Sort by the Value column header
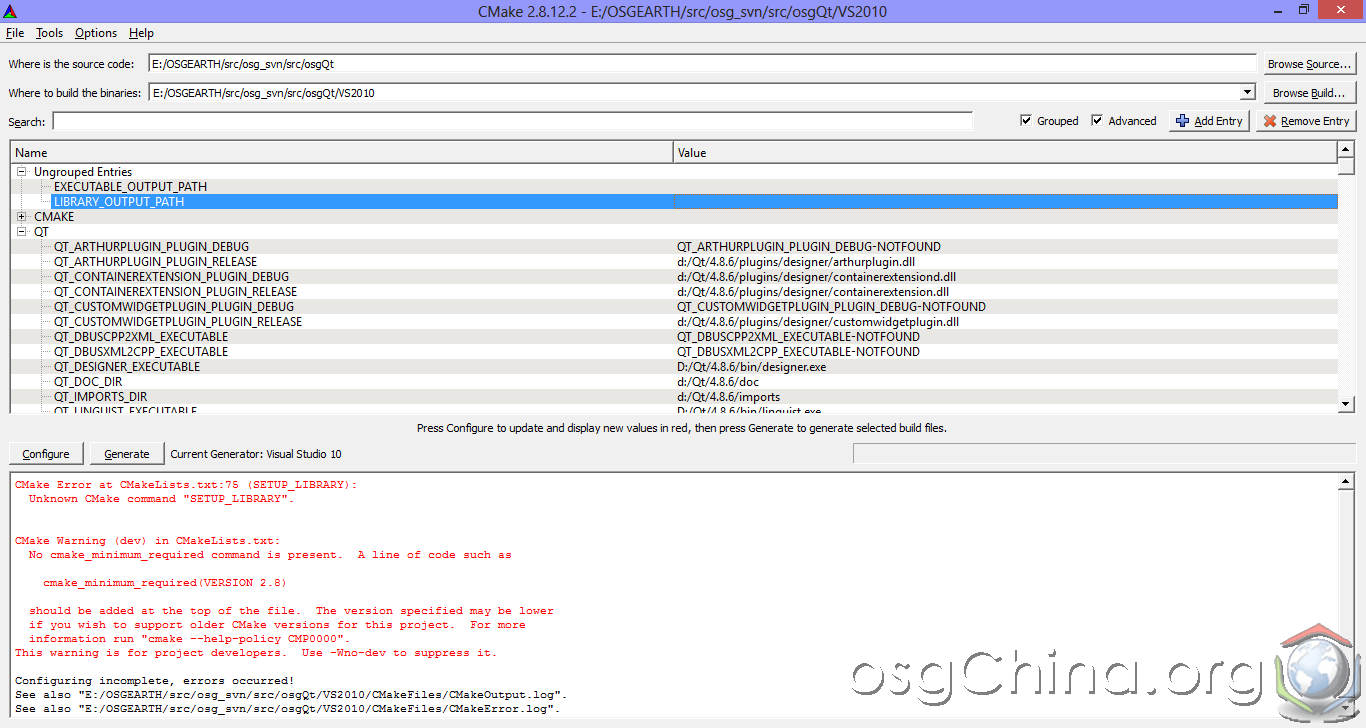 click(1005, 153)
